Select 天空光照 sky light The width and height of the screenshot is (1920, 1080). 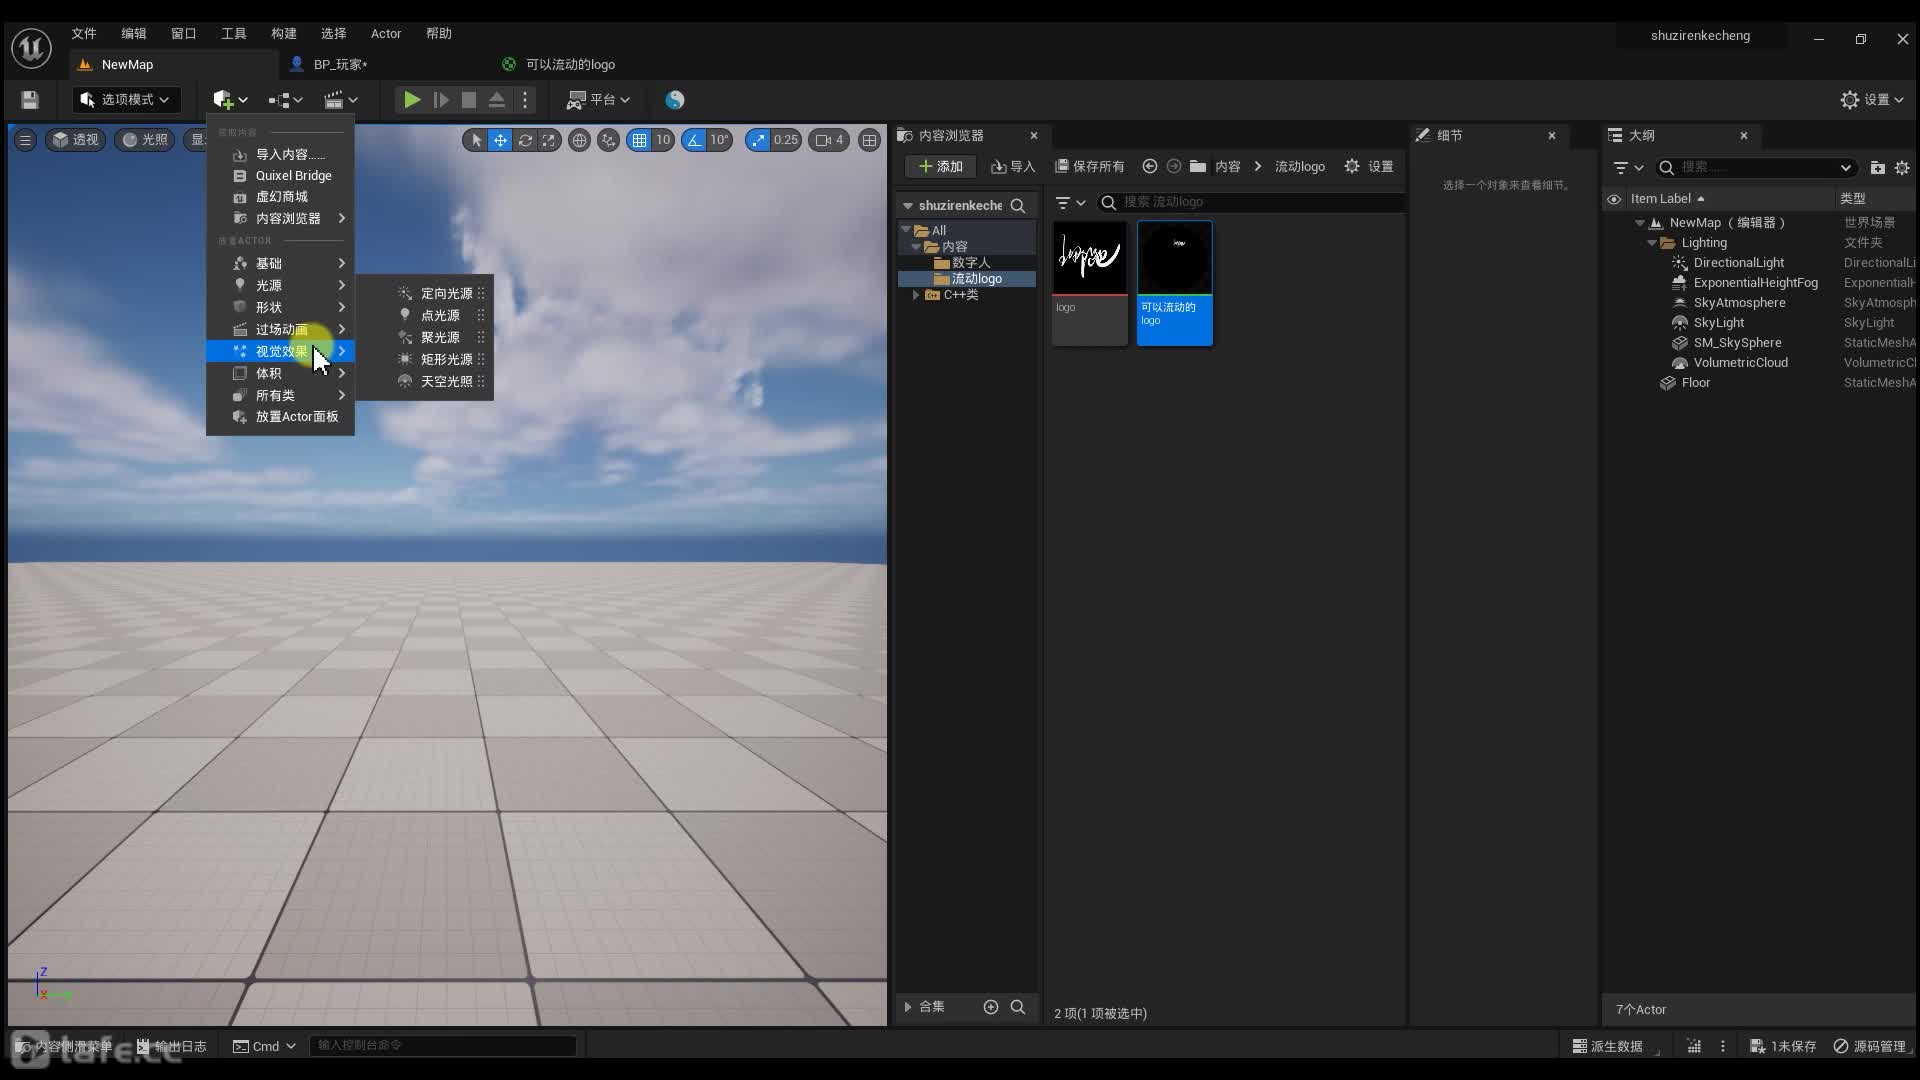(424, 381)
